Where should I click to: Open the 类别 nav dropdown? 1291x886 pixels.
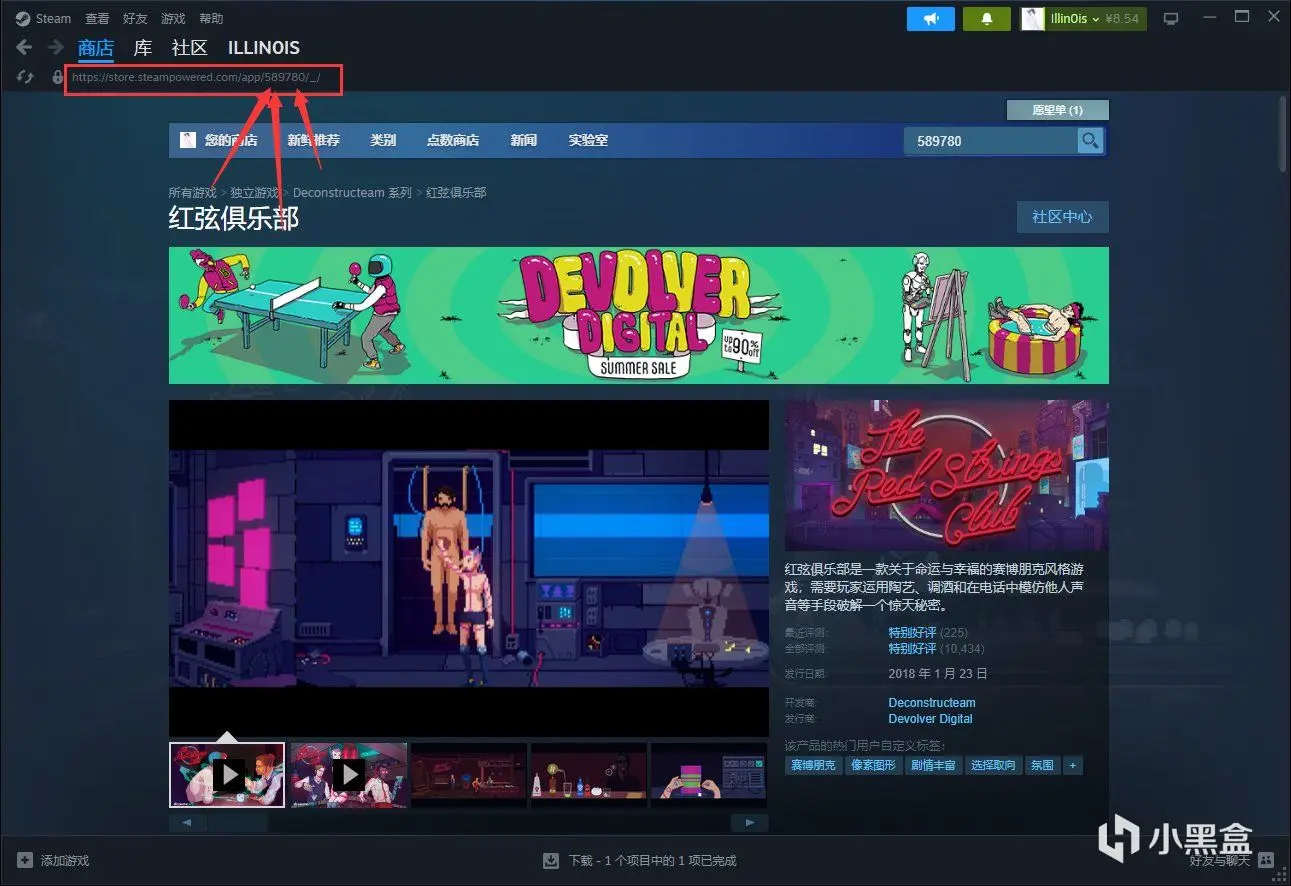pyautogui.click(x=383, y=140)
